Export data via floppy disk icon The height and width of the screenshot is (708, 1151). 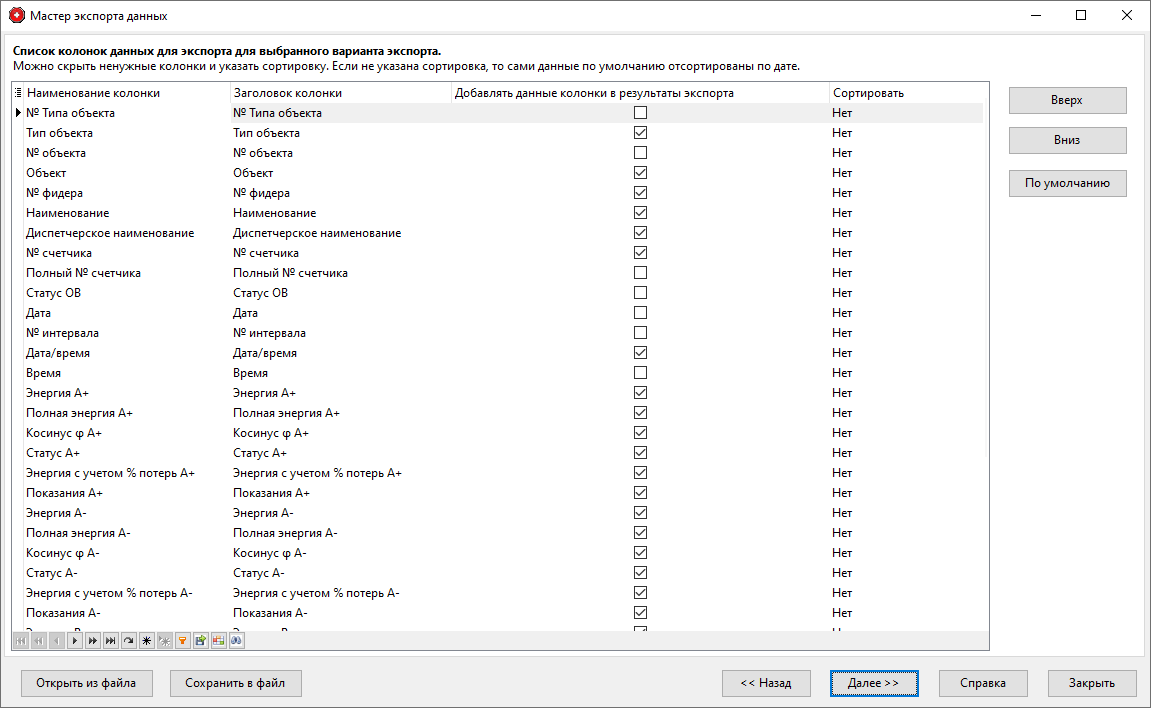coord(199,641)
